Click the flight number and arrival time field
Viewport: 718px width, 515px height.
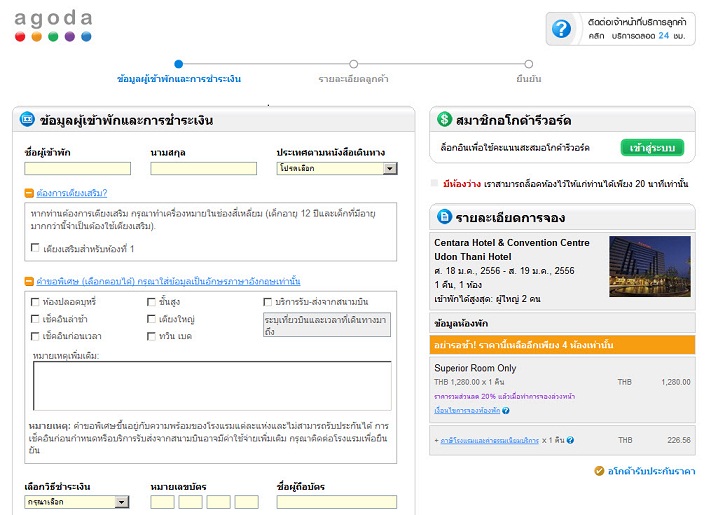coord(327,325)
